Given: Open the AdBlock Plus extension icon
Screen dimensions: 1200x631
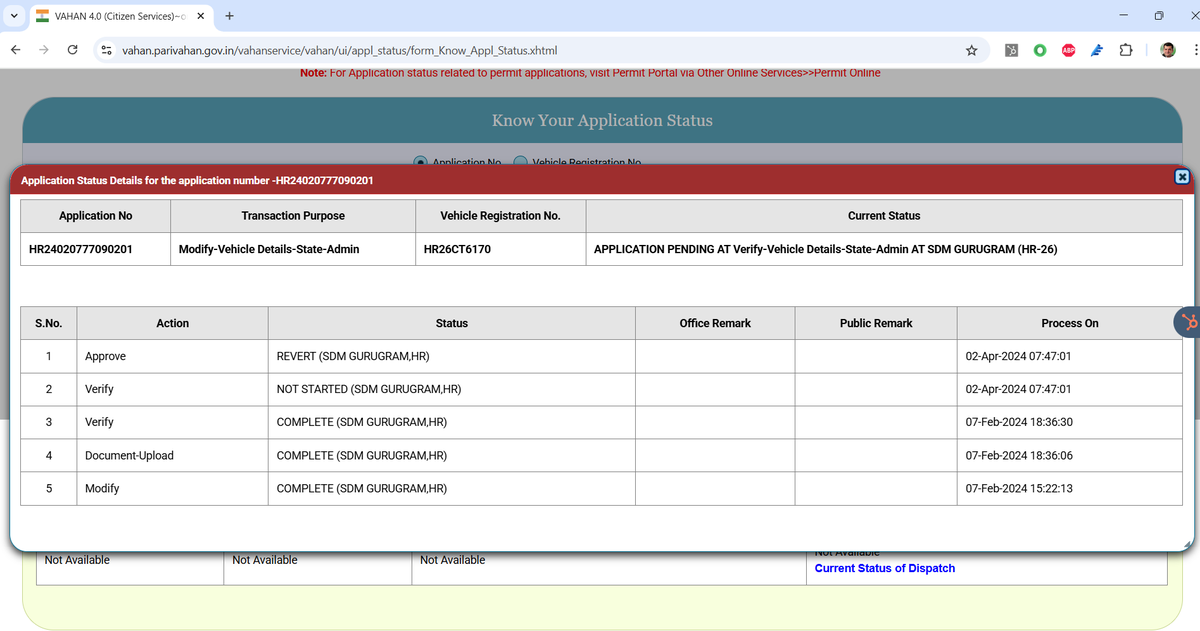Looking at the screenshot, I should click(1068, 50).
